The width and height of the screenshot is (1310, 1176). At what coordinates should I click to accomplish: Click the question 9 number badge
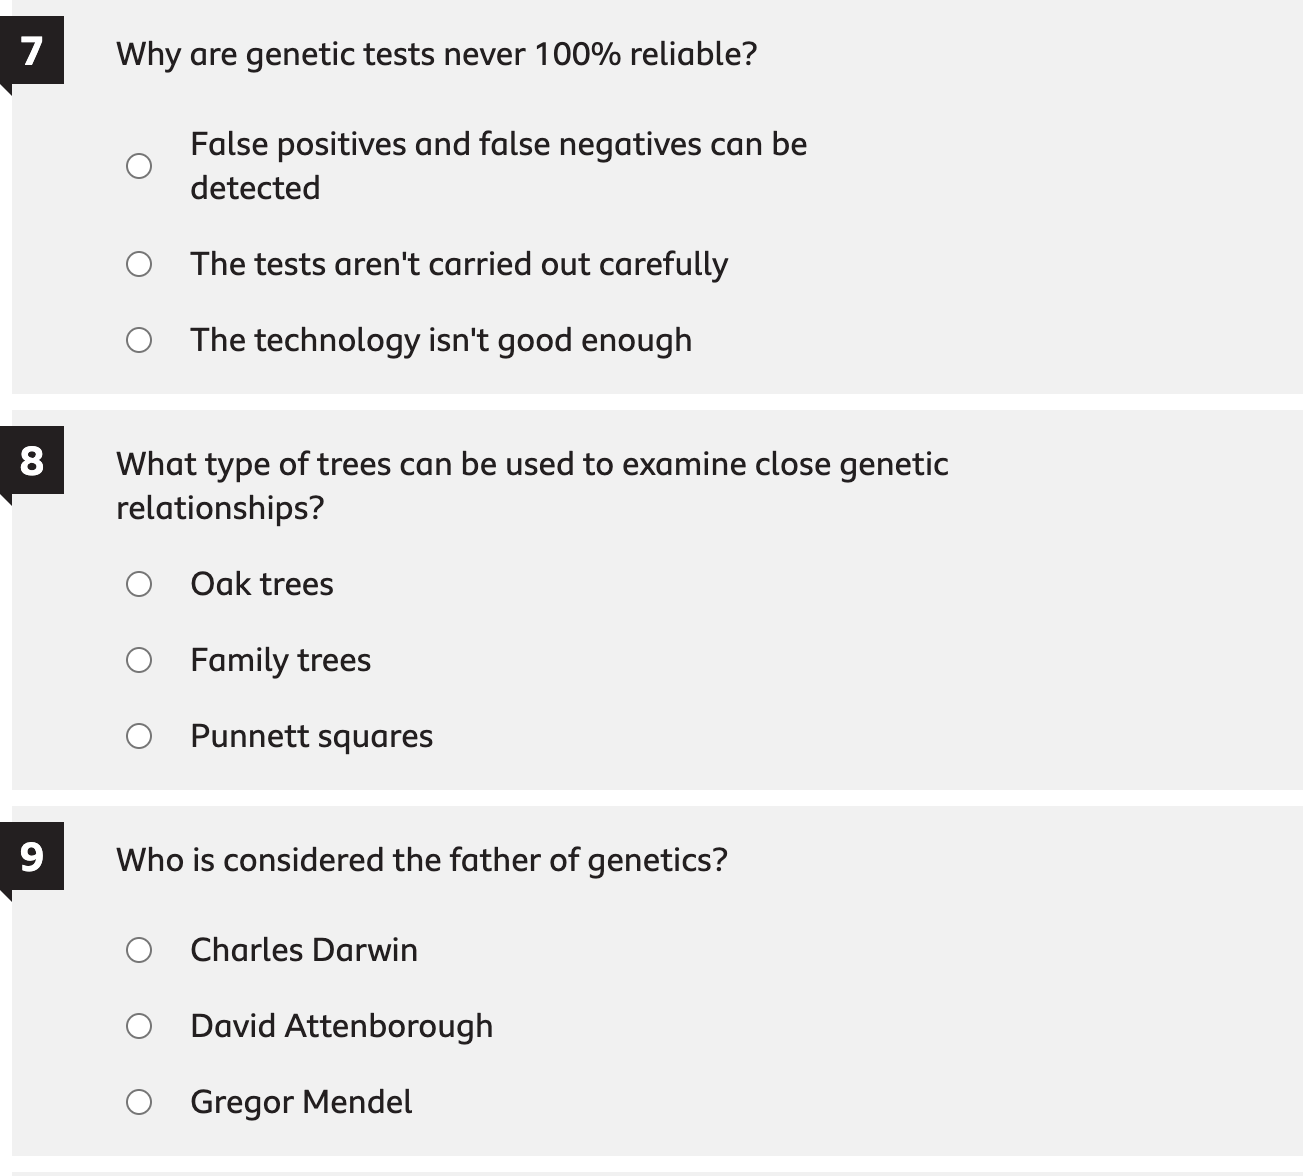(32, 857)
